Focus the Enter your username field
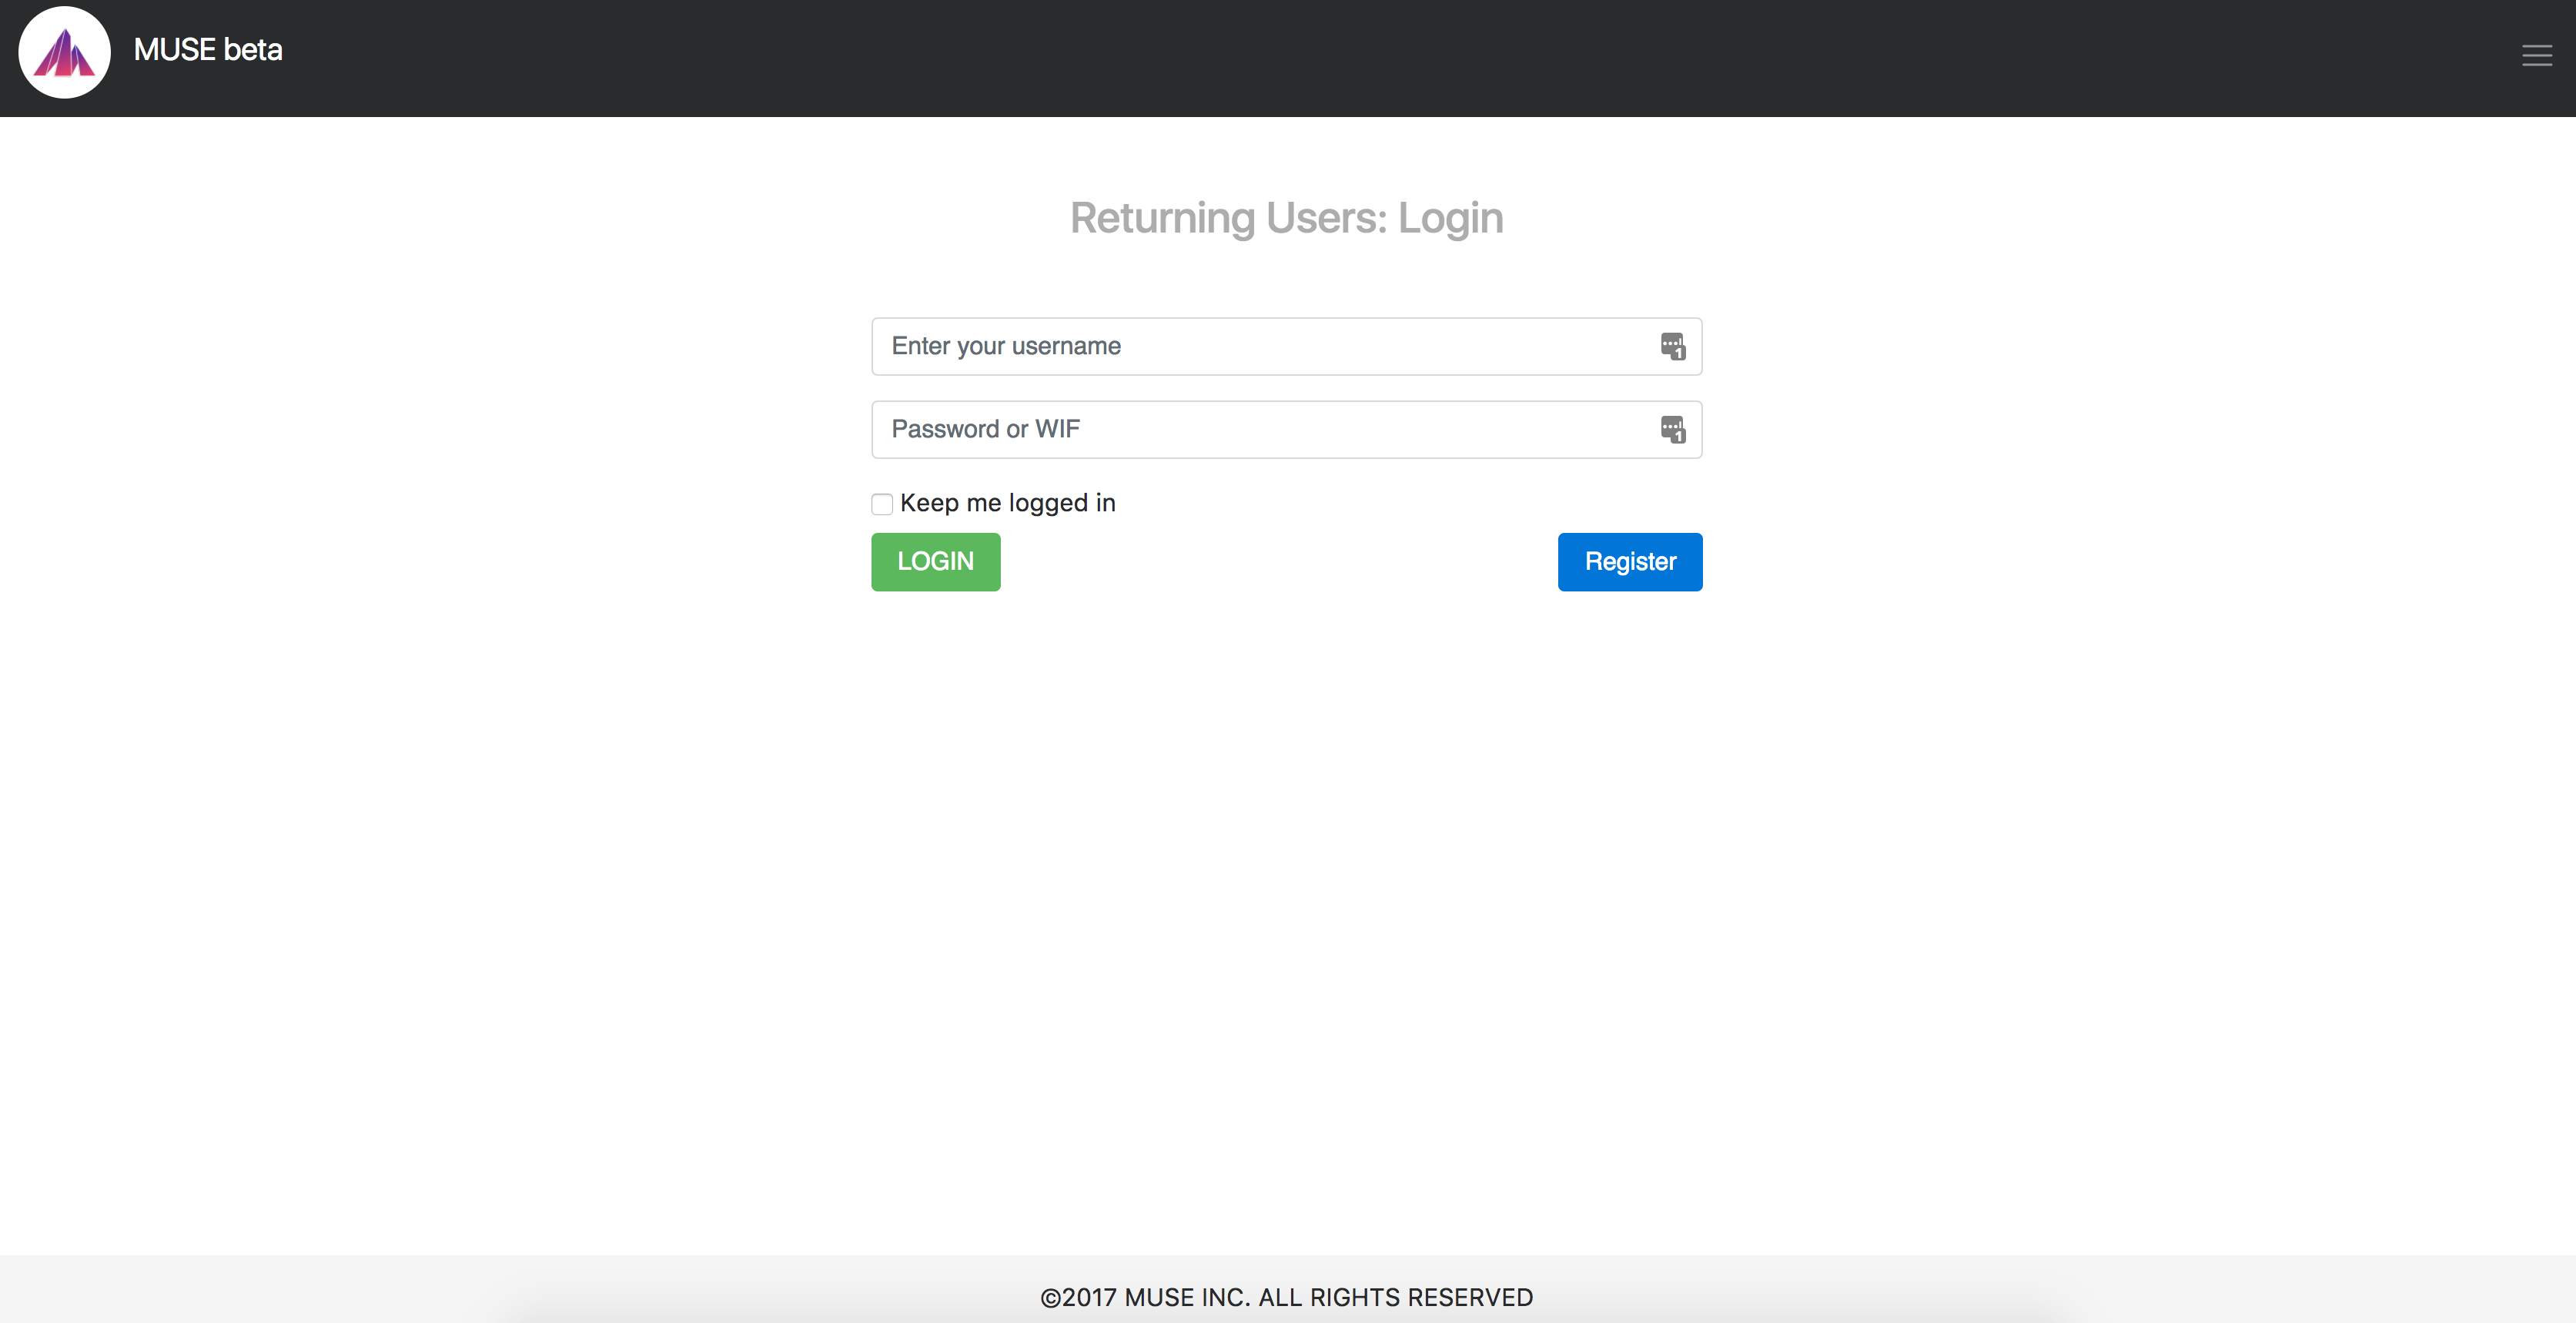The width and height of the screenshot is (2576, 1323). 1286,347
